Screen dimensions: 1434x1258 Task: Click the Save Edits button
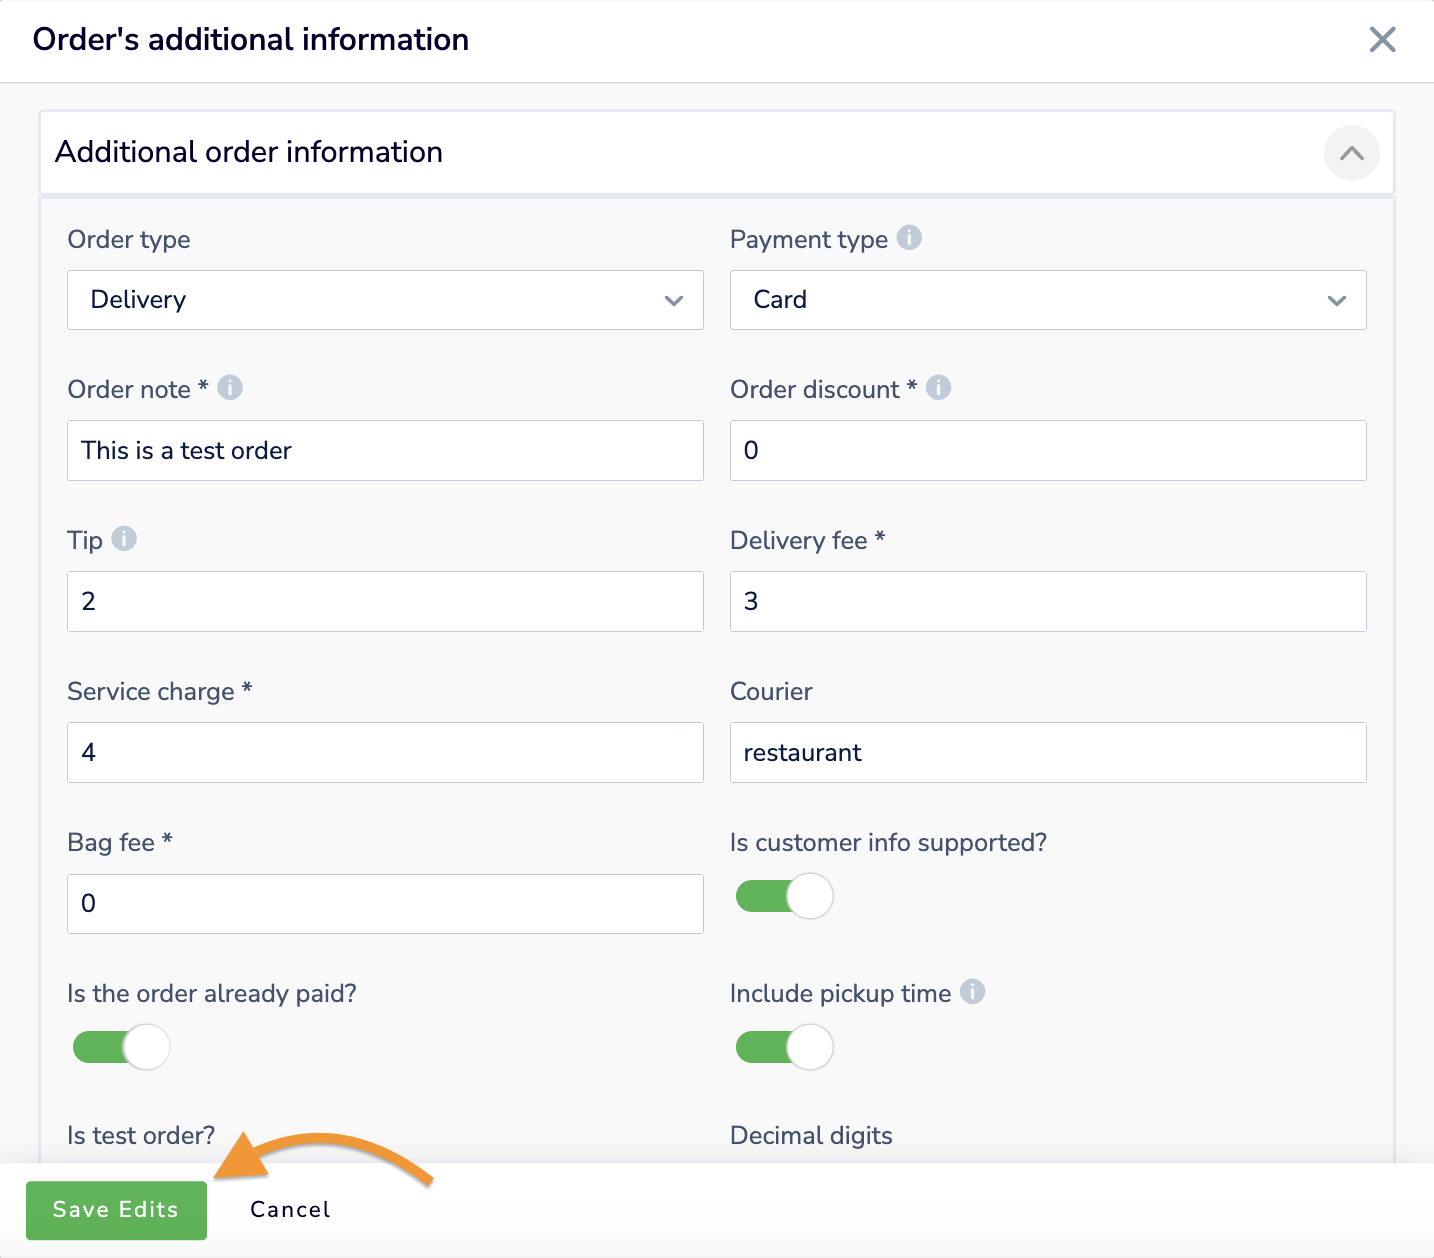pyautogui.click(x=116, y=1210)
